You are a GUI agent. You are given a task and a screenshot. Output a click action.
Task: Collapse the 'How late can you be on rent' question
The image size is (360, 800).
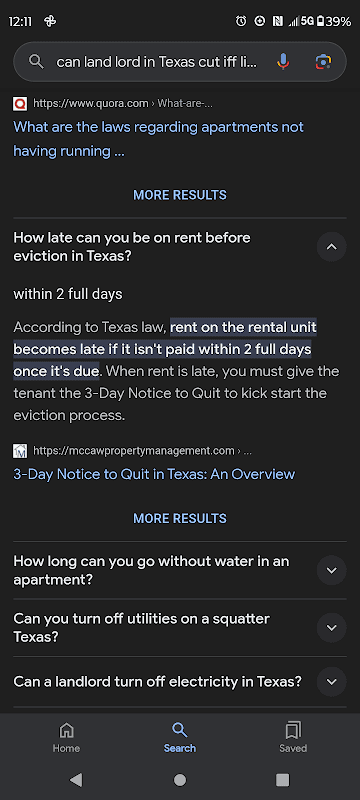click(x=331, y=247)
